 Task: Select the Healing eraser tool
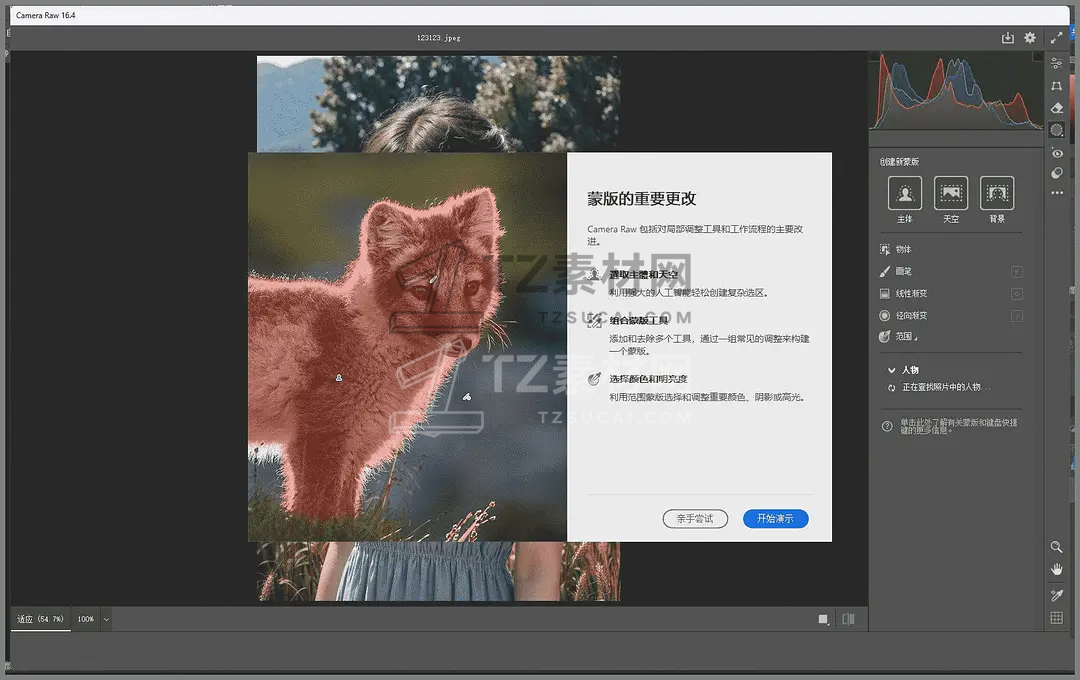1057,108
